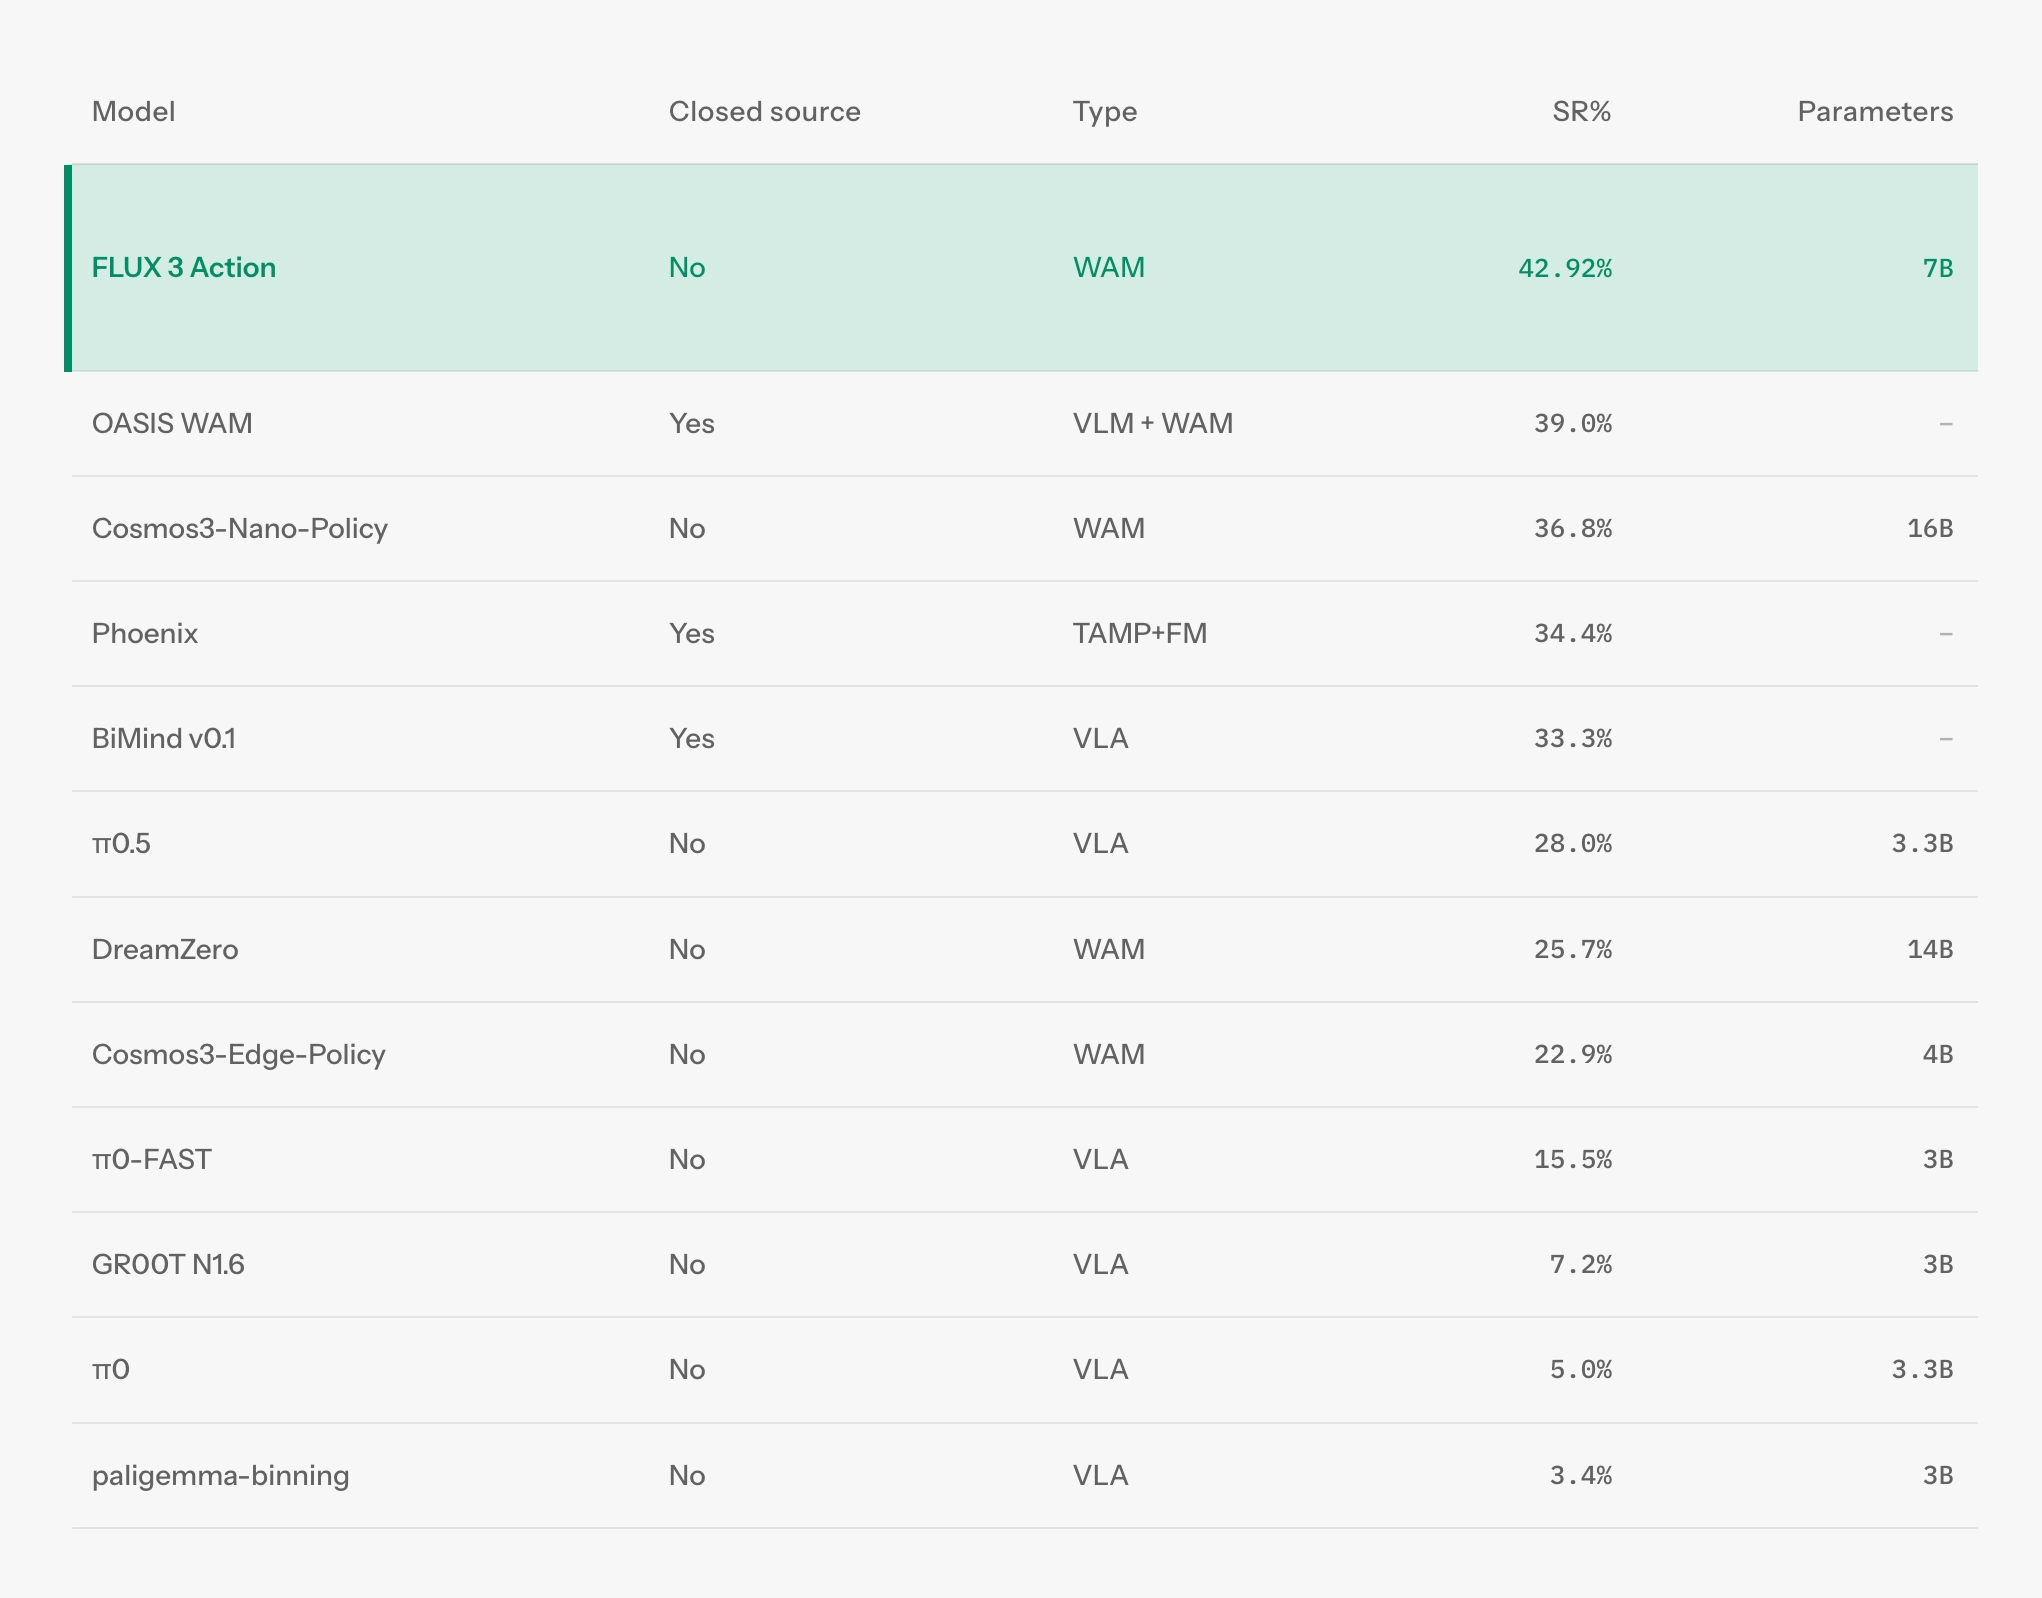This screenshot has height=1598, width=2042.
Task: Select the Cosmos3-Edge-Policy model name
Action: [239, 1054]
